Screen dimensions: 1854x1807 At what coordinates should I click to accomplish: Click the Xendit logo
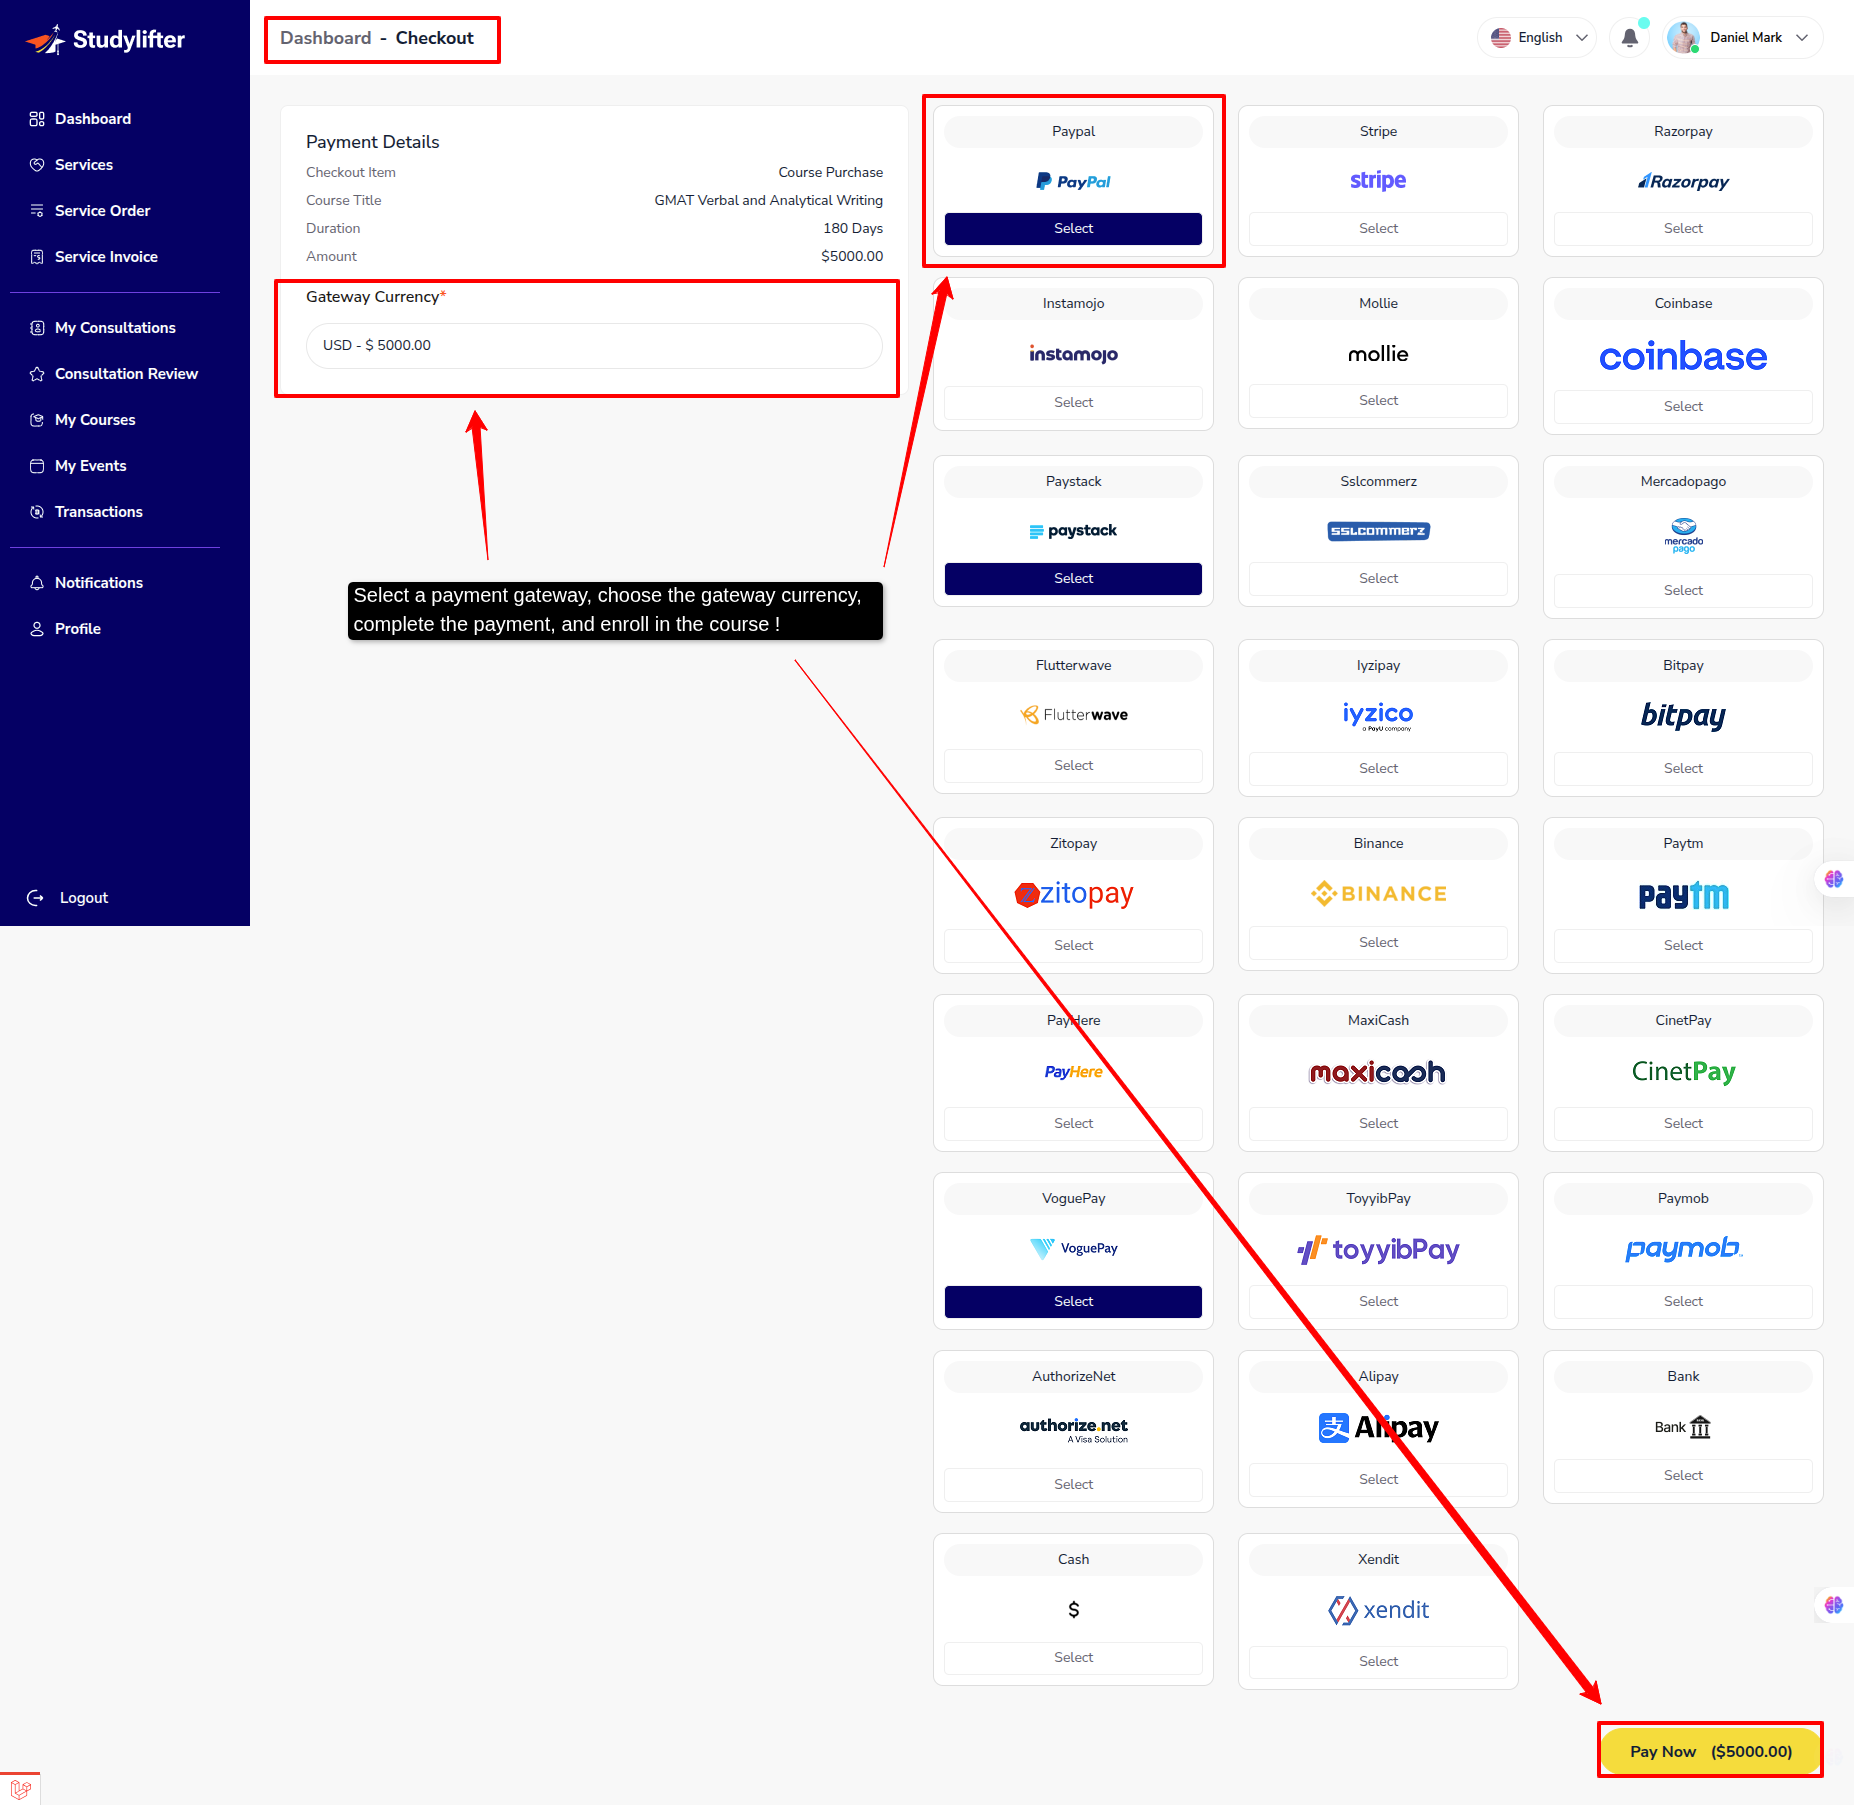coord(1378,1610)
